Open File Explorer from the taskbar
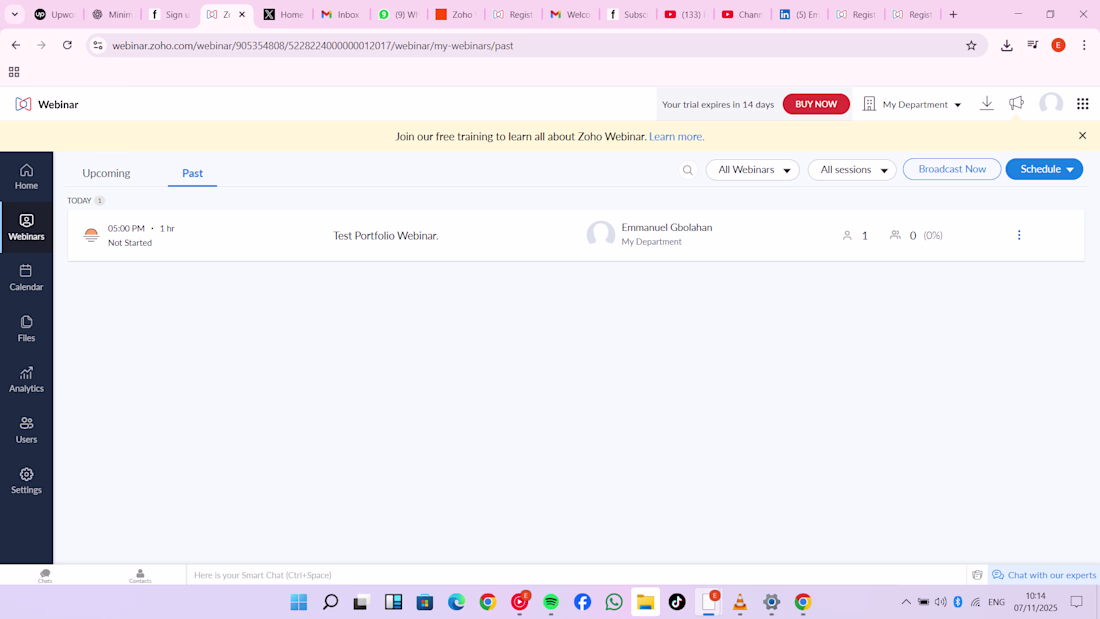Screen dimensions: 1100x619 [x=645, y=602]
